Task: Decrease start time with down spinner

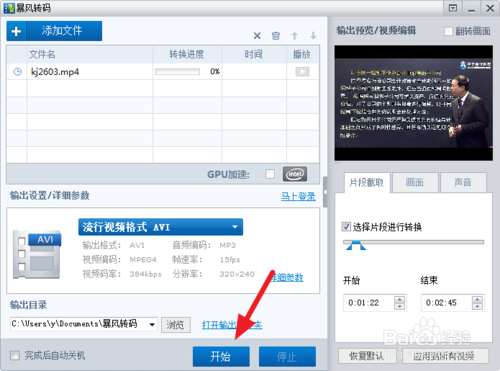Action: click(399, 306)
